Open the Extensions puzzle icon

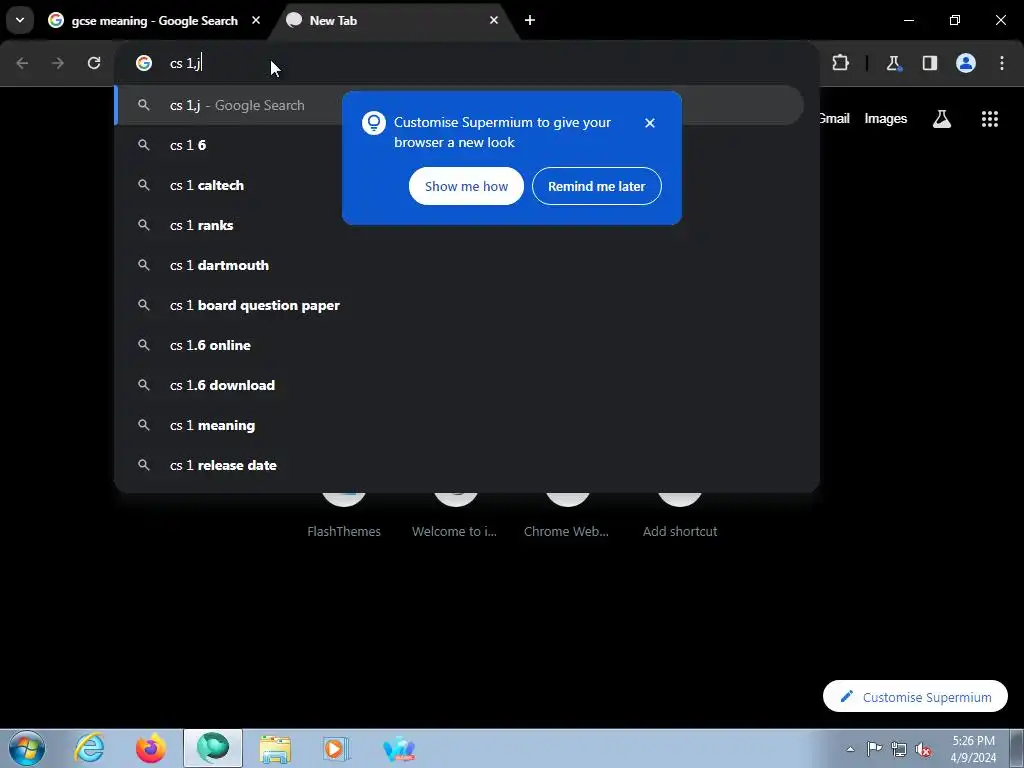[x=840, y=63]
